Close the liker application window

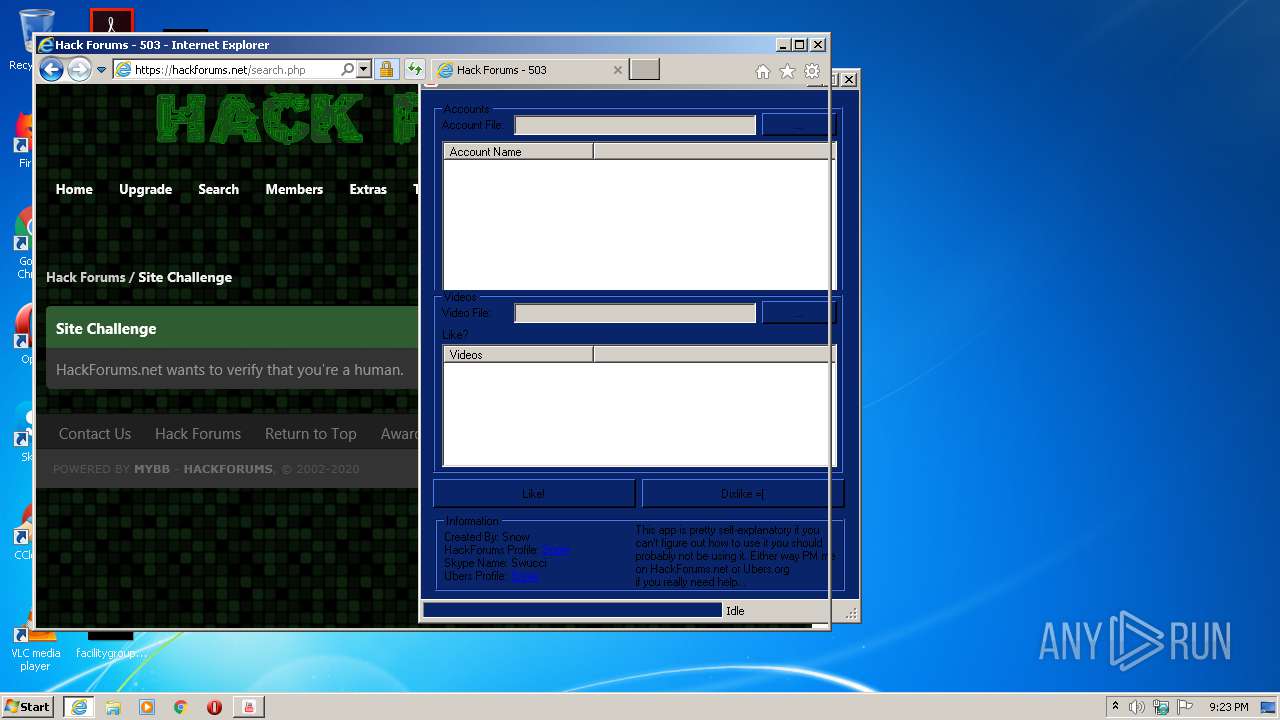848,79
